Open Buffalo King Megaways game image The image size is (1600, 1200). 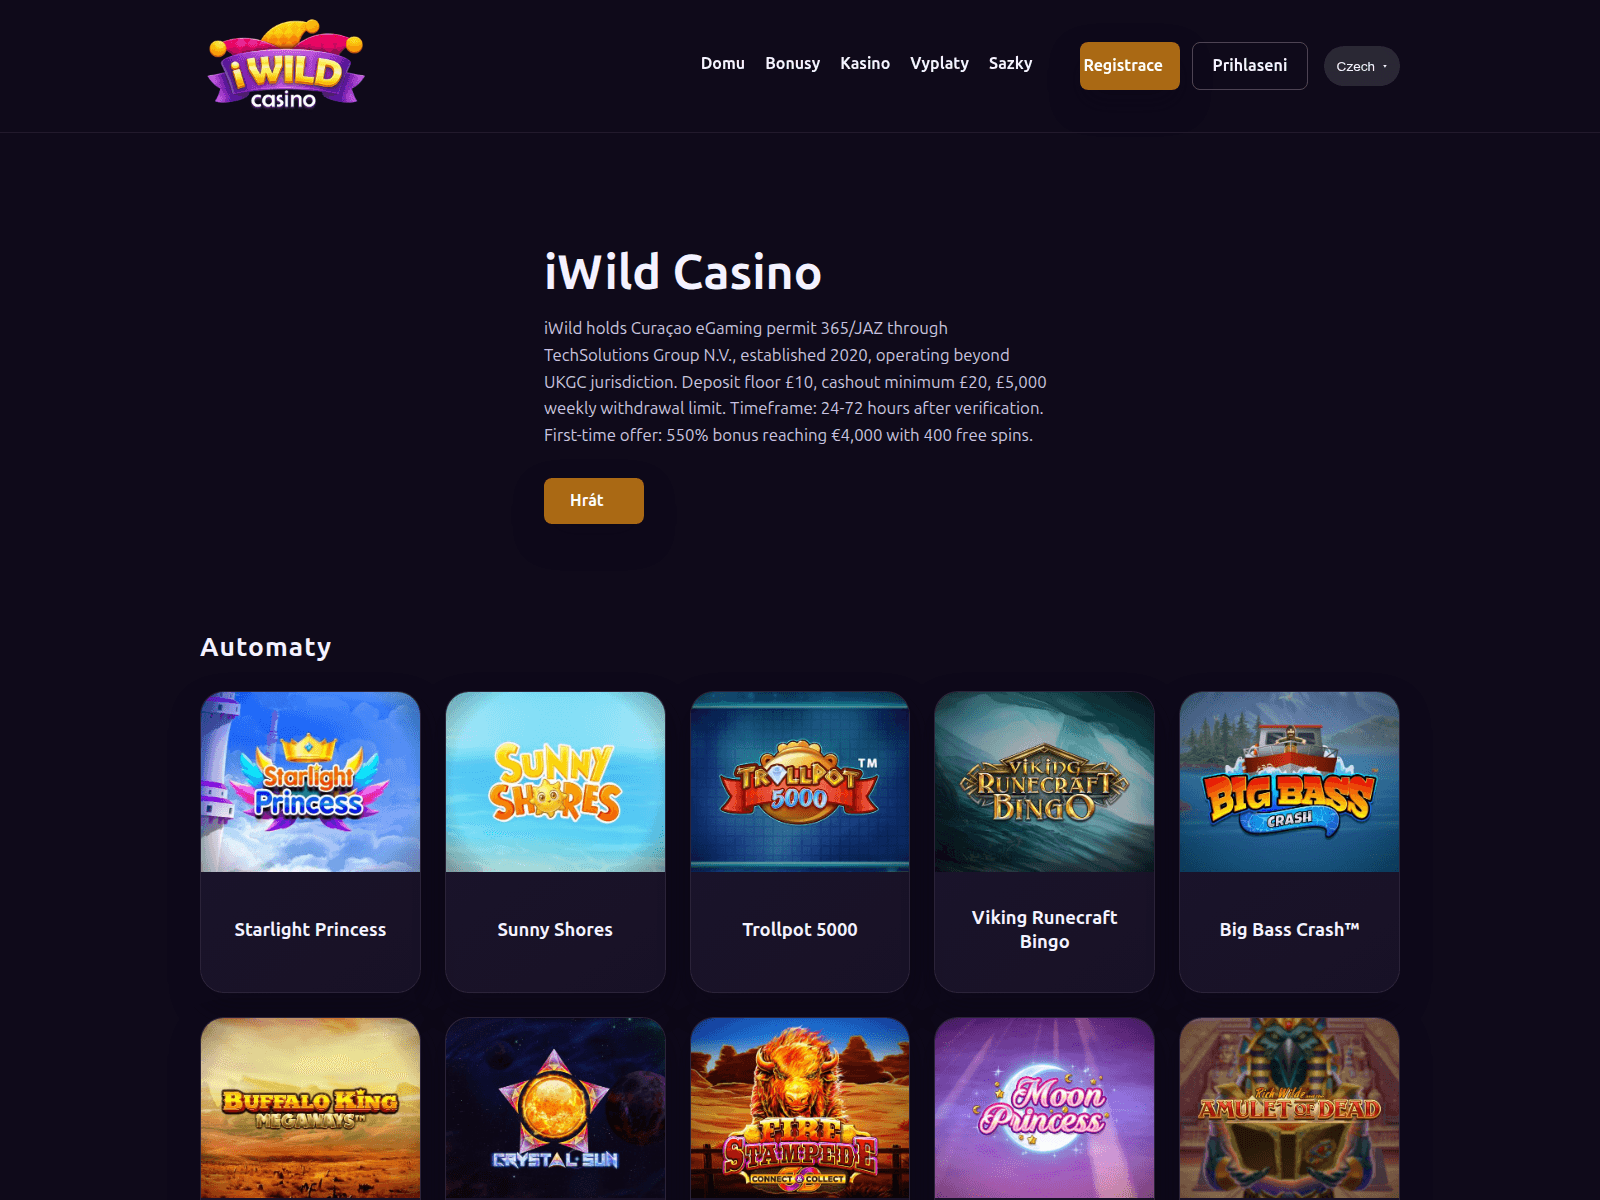click(310, 1108)
